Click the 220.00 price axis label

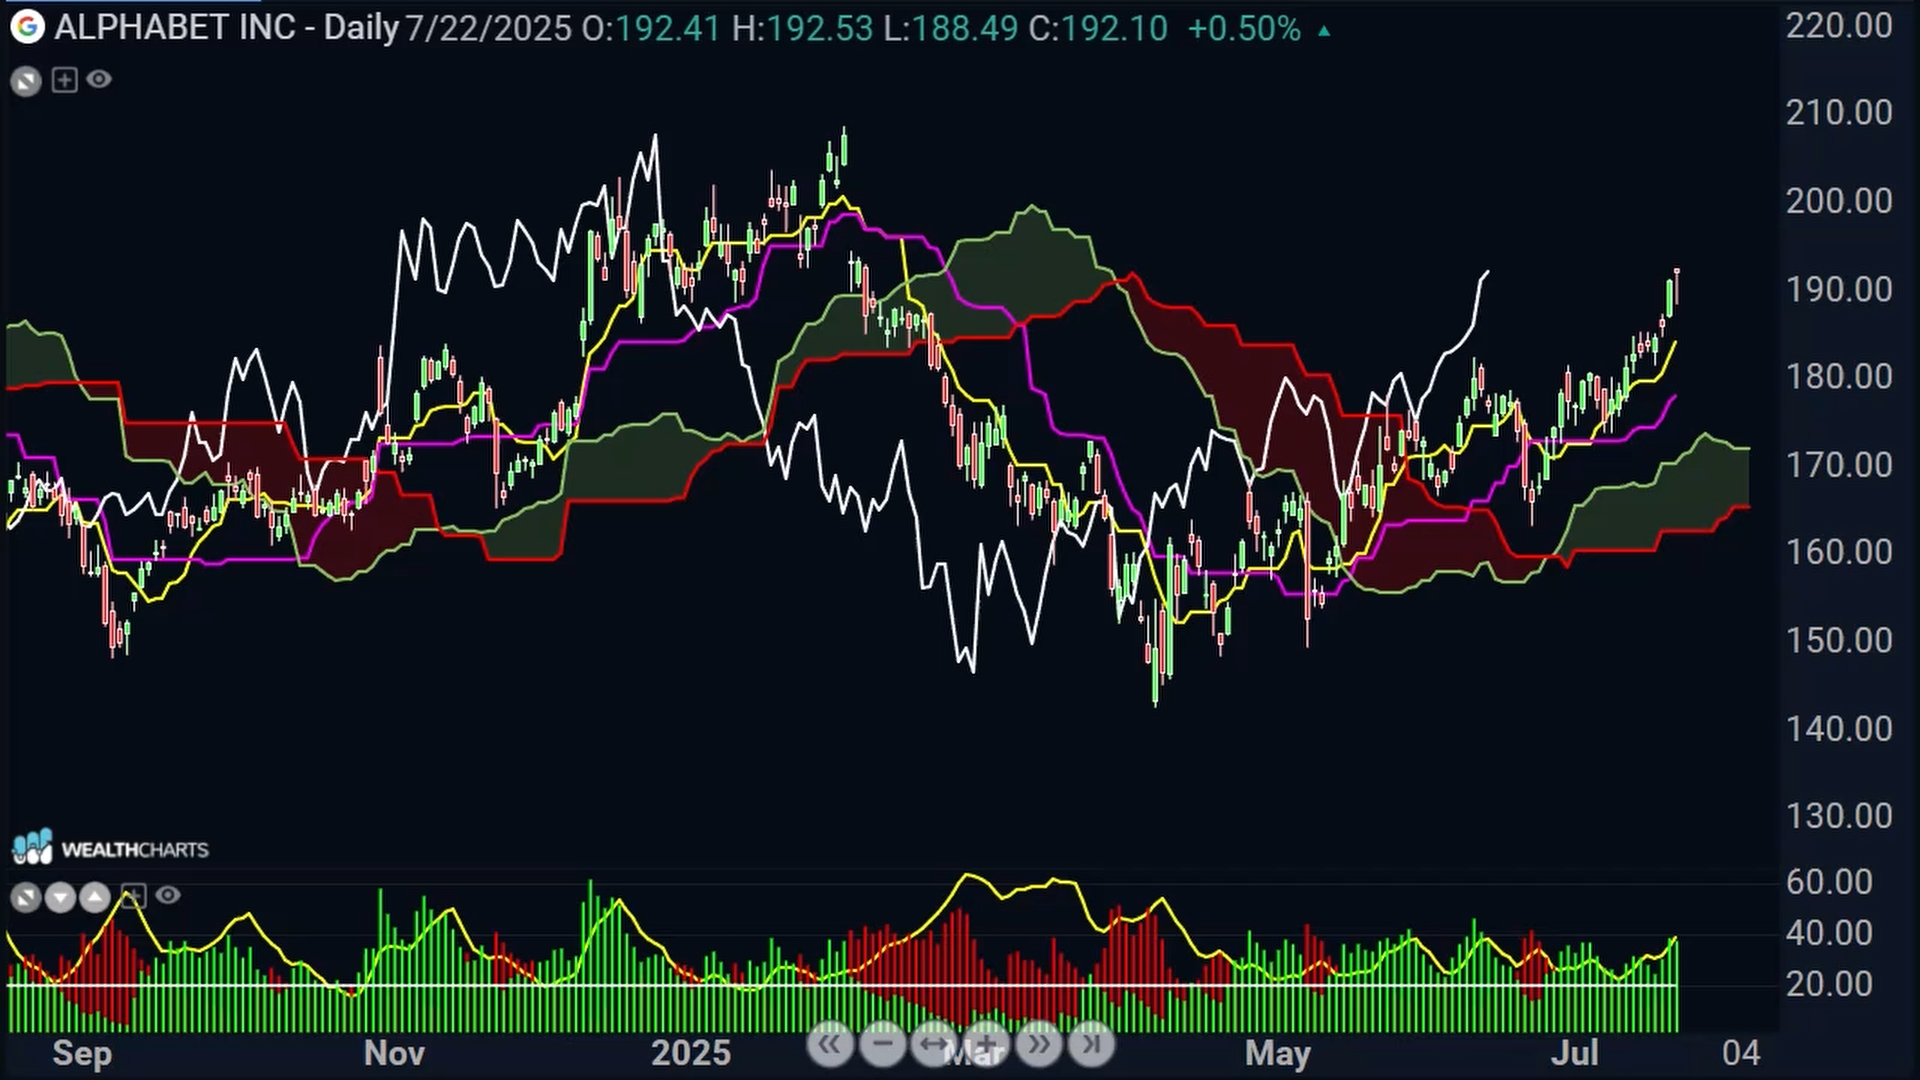click(1839, 25)
